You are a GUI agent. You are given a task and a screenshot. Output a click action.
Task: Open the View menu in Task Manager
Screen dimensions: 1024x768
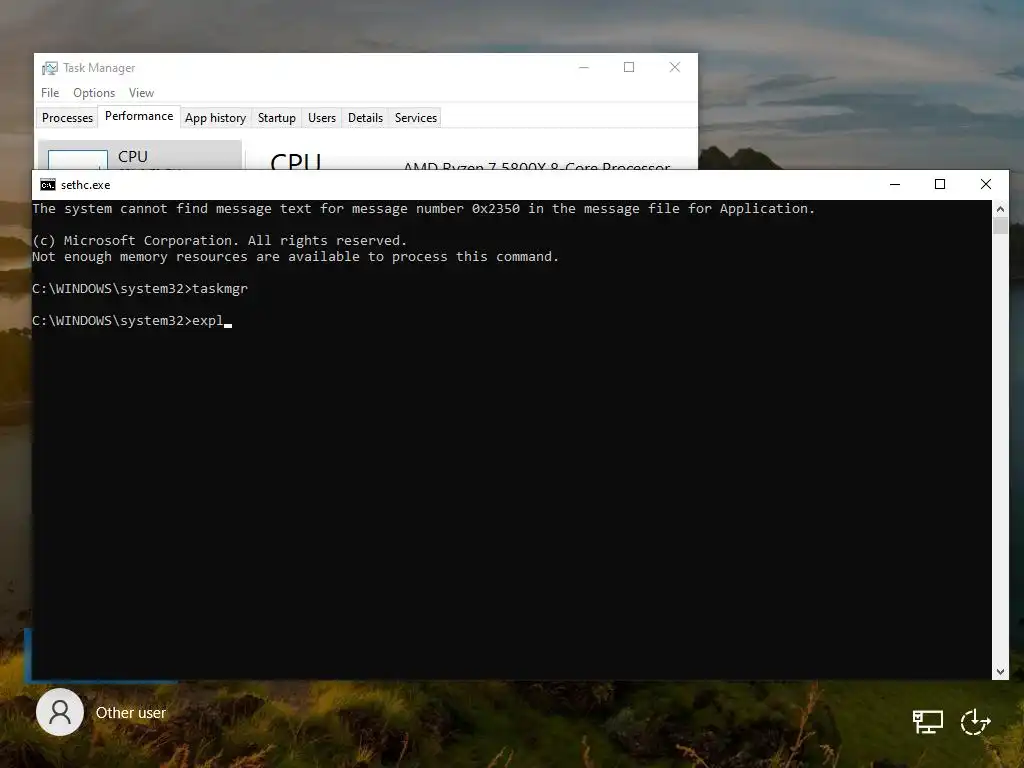click(x=141, y=93)
